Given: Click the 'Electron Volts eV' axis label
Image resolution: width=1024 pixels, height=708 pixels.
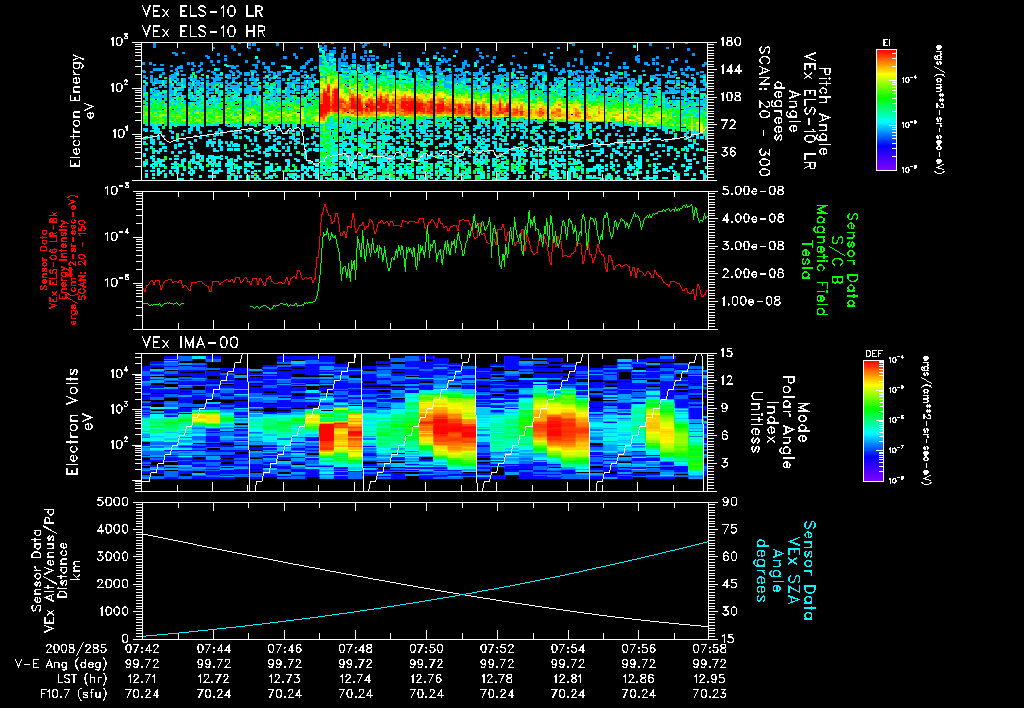Looking at the screenshot, I should pyautogui.click(x=79, y=422).
